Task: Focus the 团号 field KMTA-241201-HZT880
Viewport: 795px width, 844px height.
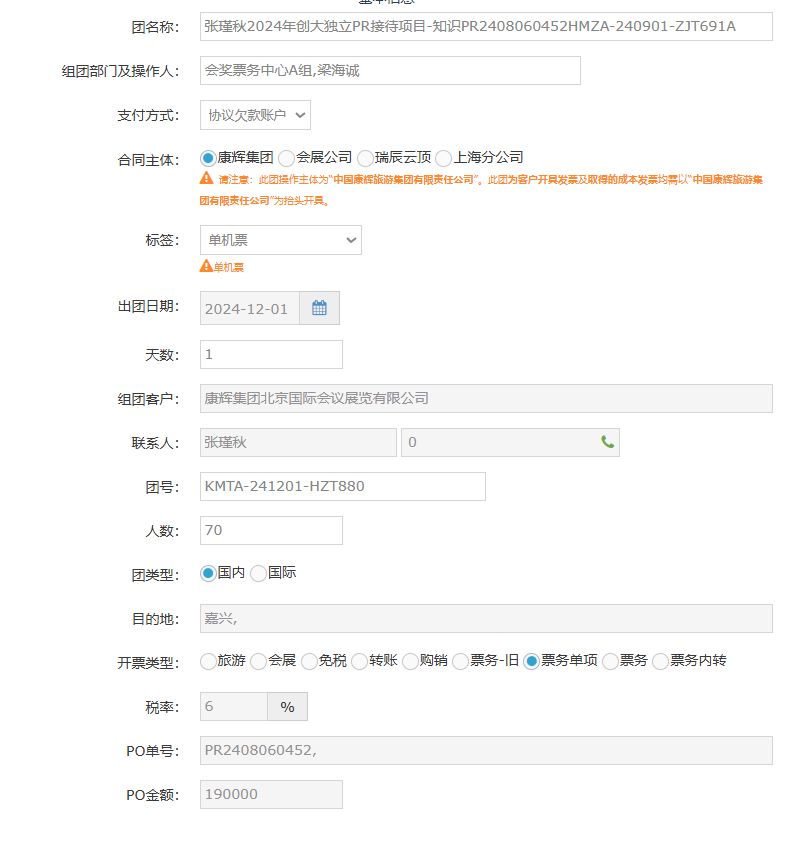Action: click(342, 486)
